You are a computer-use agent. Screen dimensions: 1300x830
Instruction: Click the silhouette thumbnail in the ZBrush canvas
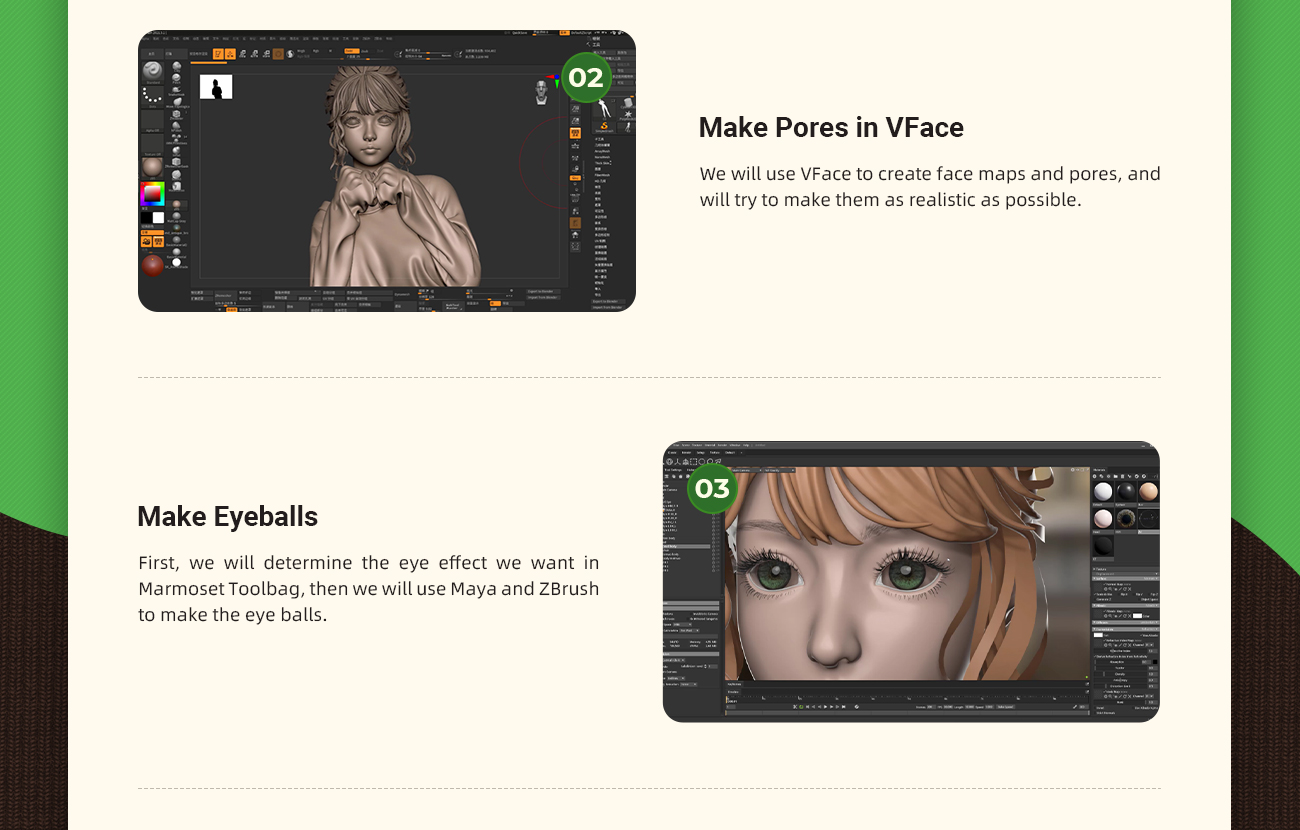[x=216, y=87]
